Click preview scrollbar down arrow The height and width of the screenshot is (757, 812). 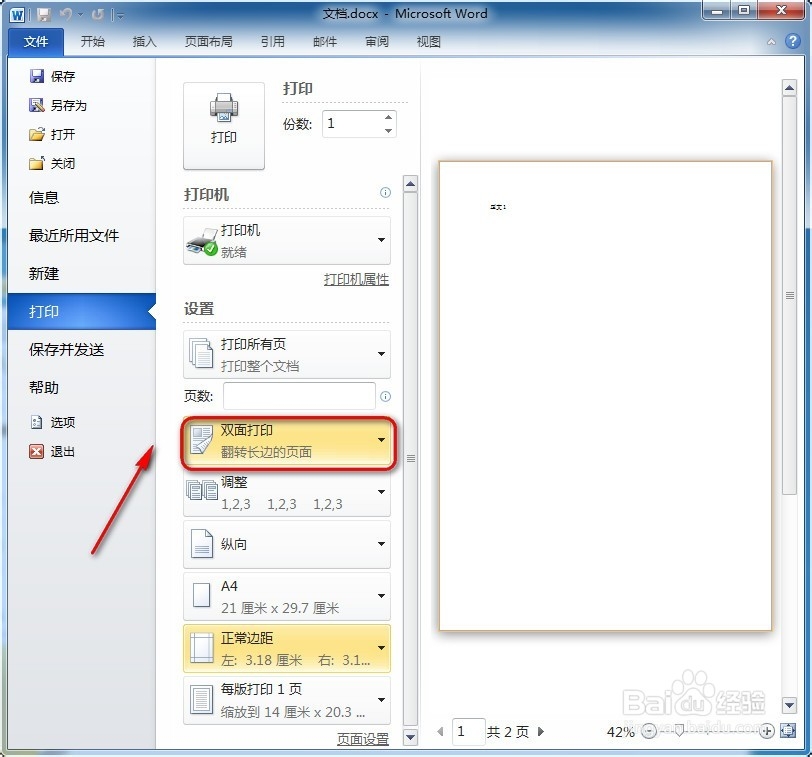789,705
